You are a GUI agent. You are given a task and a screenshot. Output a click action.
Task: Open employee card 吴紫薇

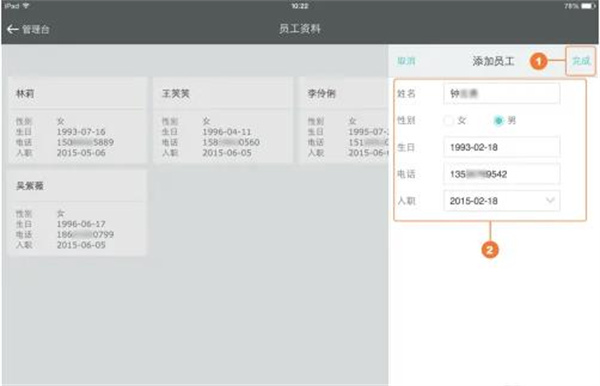coord(77,213)
